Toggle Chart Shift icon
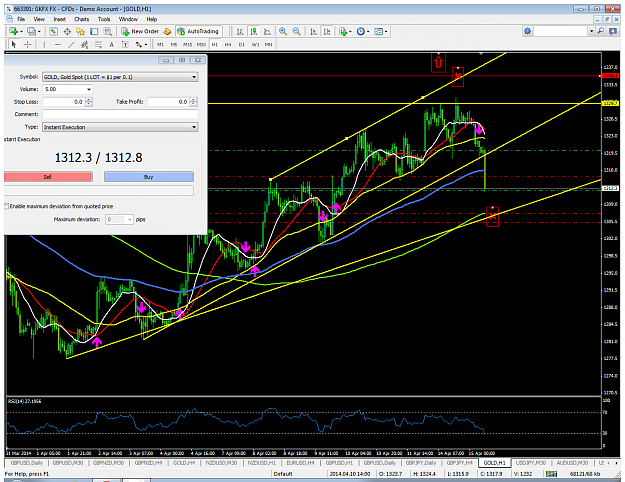The width and height of the screenshot is (625, 482). tap(327, 31)
